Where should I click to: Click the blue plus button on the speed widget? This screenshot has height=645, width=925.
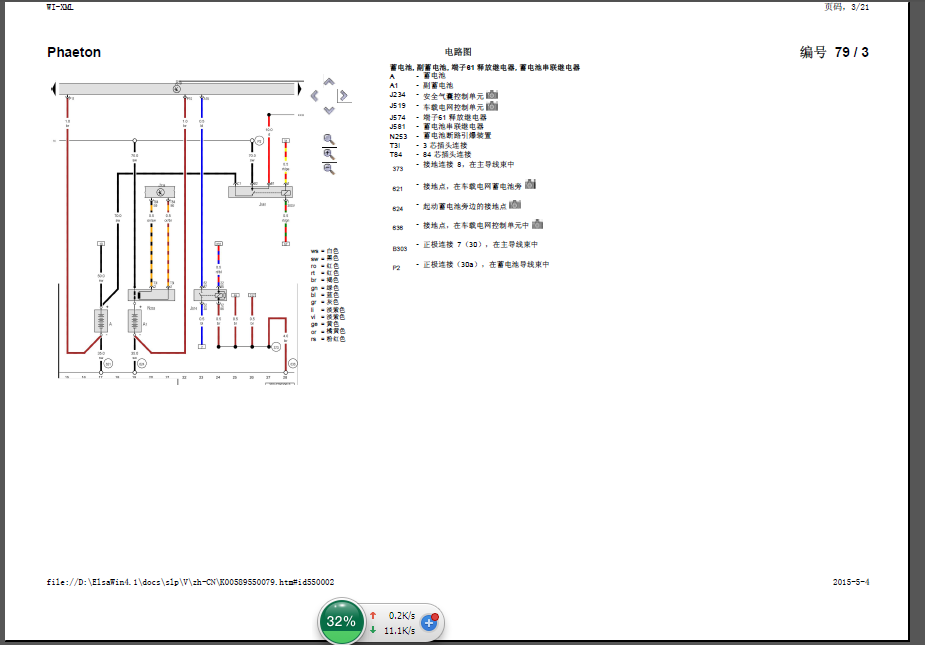click(x=429, y=622)
